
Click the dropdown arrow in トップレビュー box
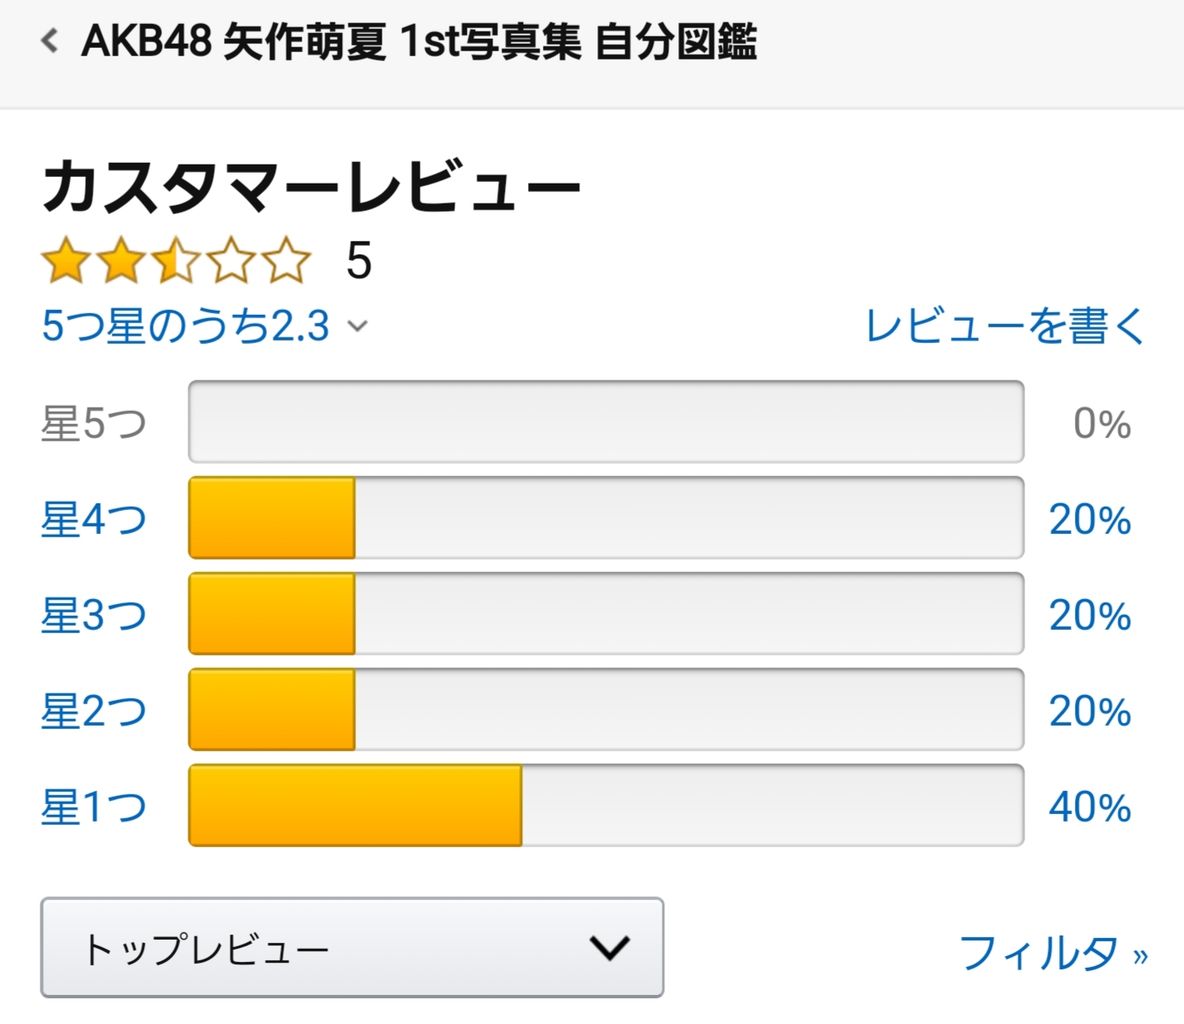[x=609, y=948]
